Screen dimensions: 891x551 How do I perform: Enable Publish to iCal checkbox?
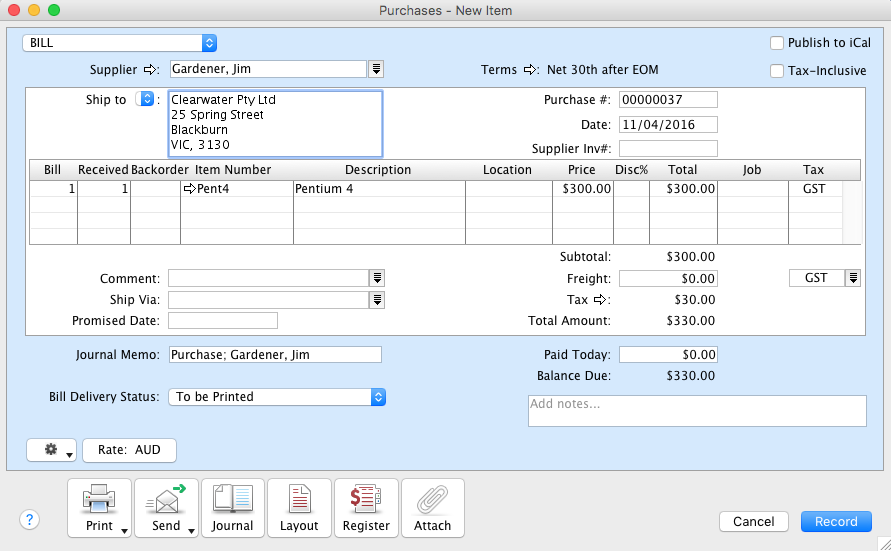coord(777,43)
